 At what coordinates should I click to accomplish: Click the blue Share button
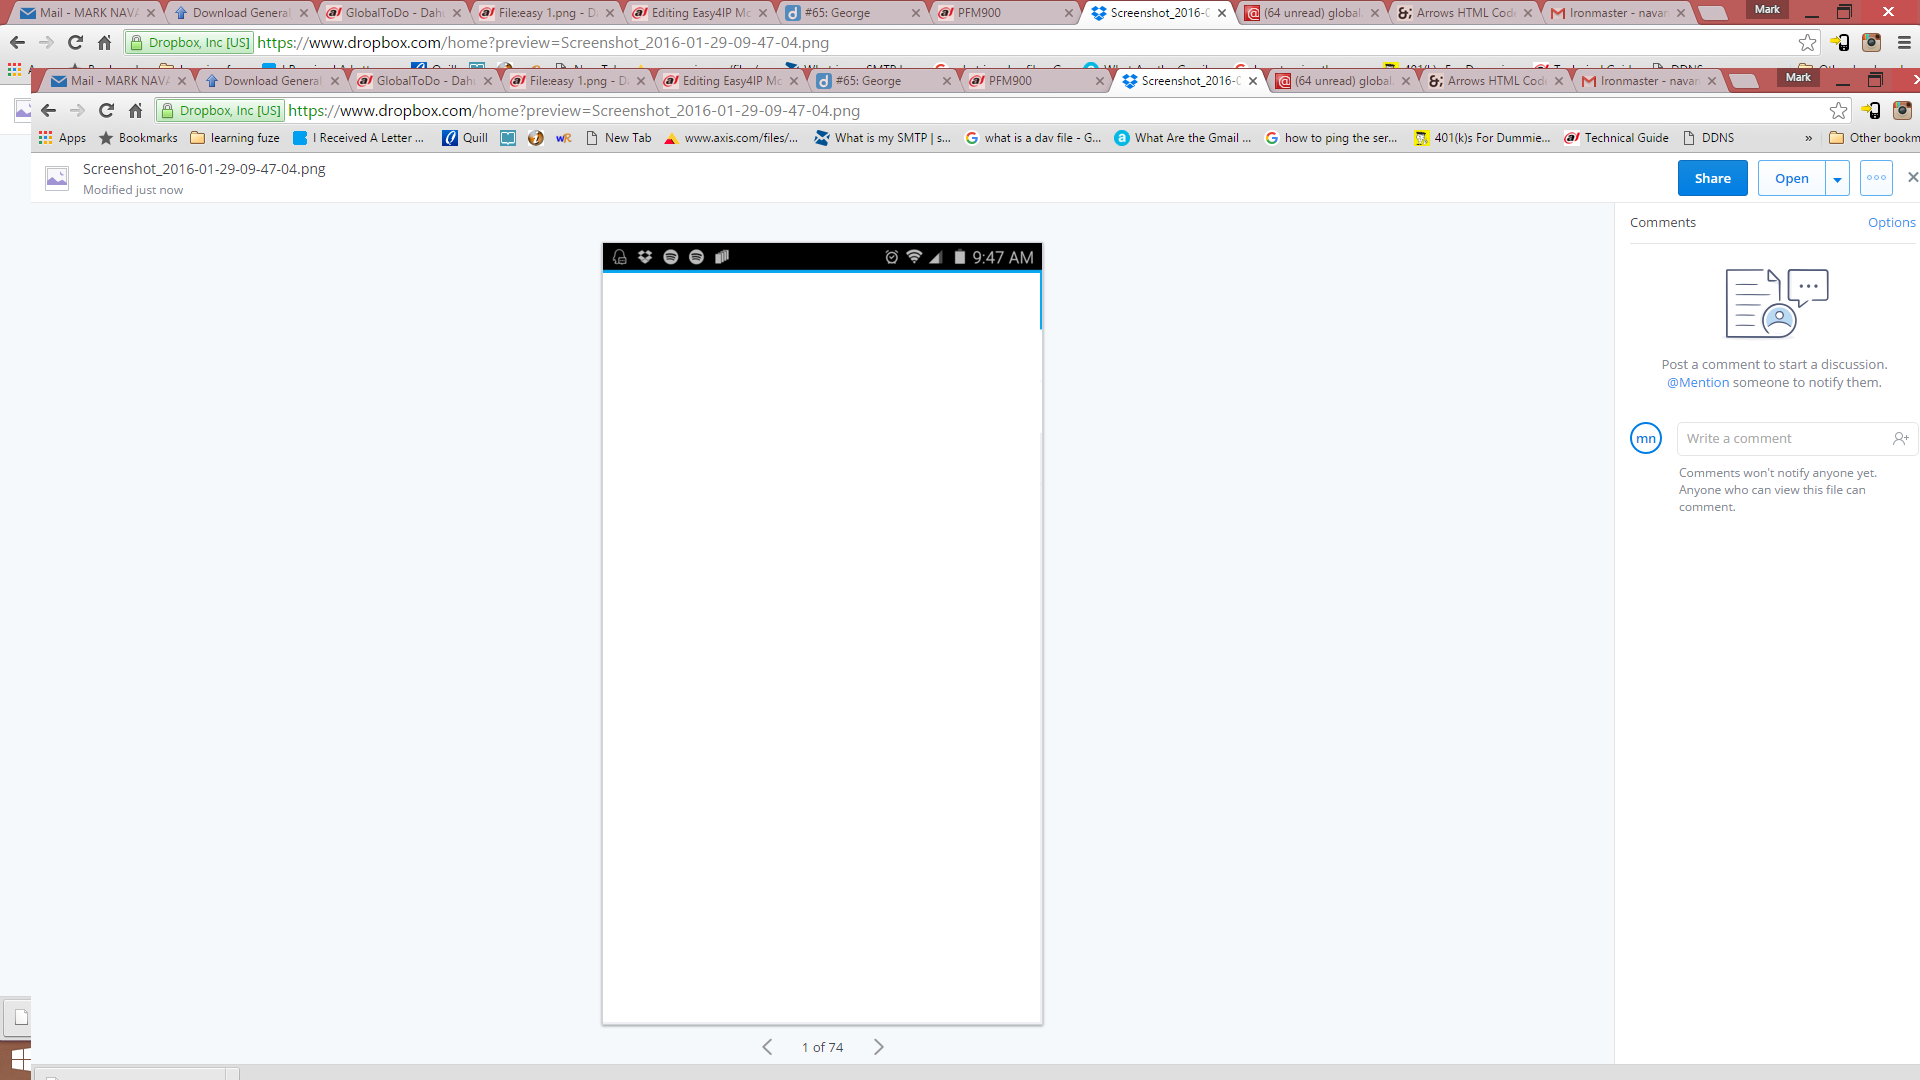point(1712,178)
